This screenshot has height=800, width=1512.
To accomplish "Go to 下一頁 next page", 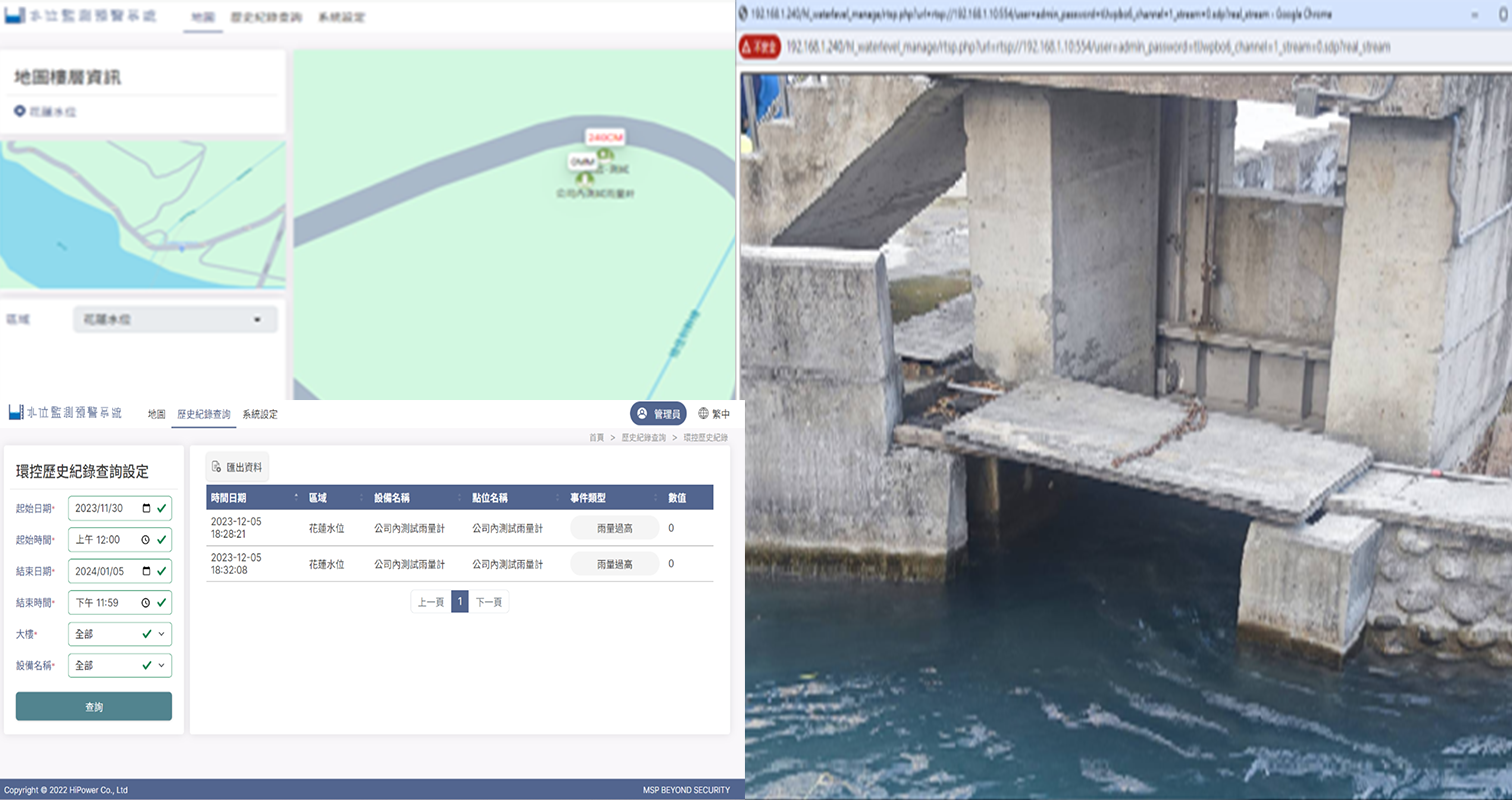I will pyautogui.click(x=488, y=602).
